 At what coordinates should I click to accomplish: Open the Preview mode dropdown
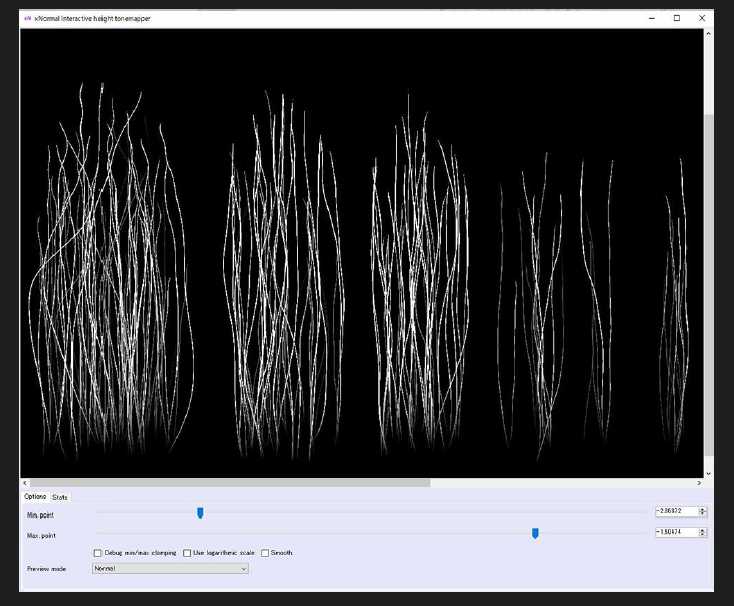click(x=170, y=569)
